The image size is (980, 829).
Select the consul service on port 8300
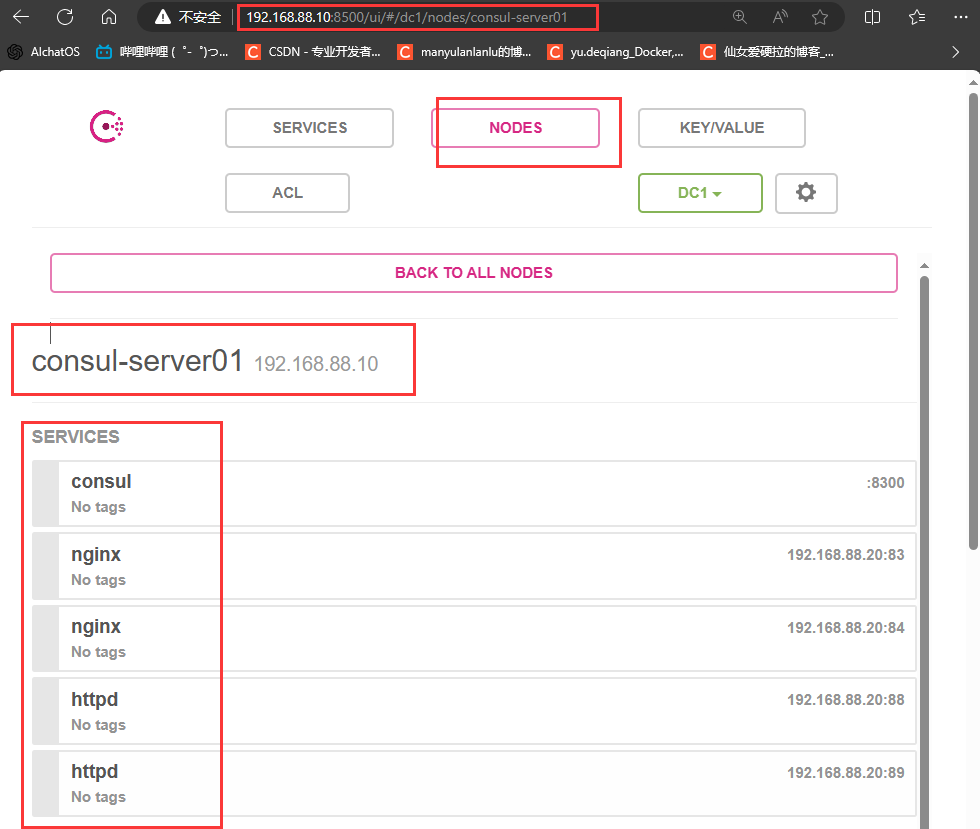(474, 493)
